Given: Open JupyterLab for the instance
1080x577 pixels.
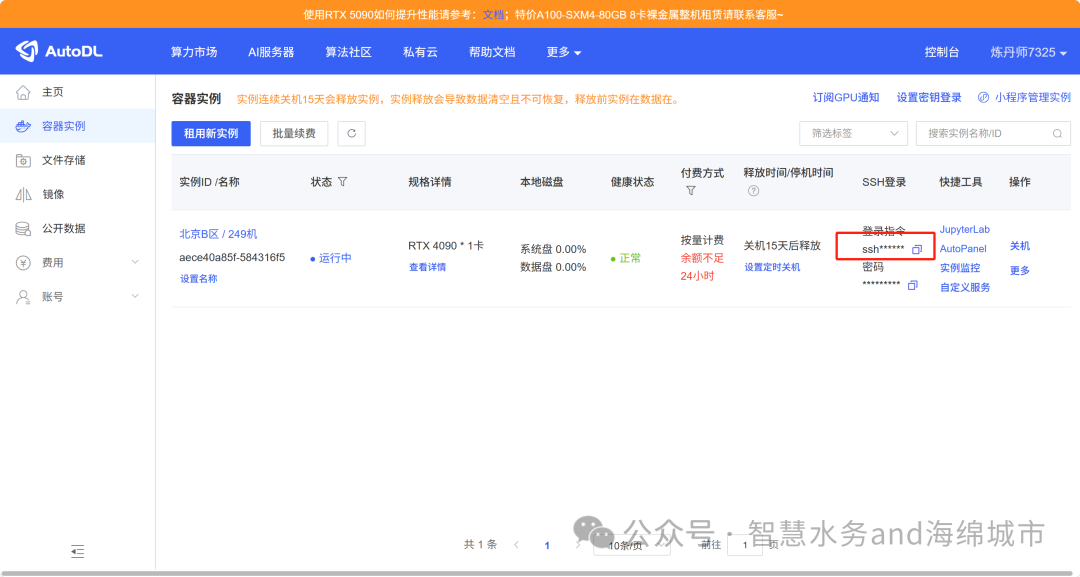Looking at the screenshot, I should click(x=964, y=229).
